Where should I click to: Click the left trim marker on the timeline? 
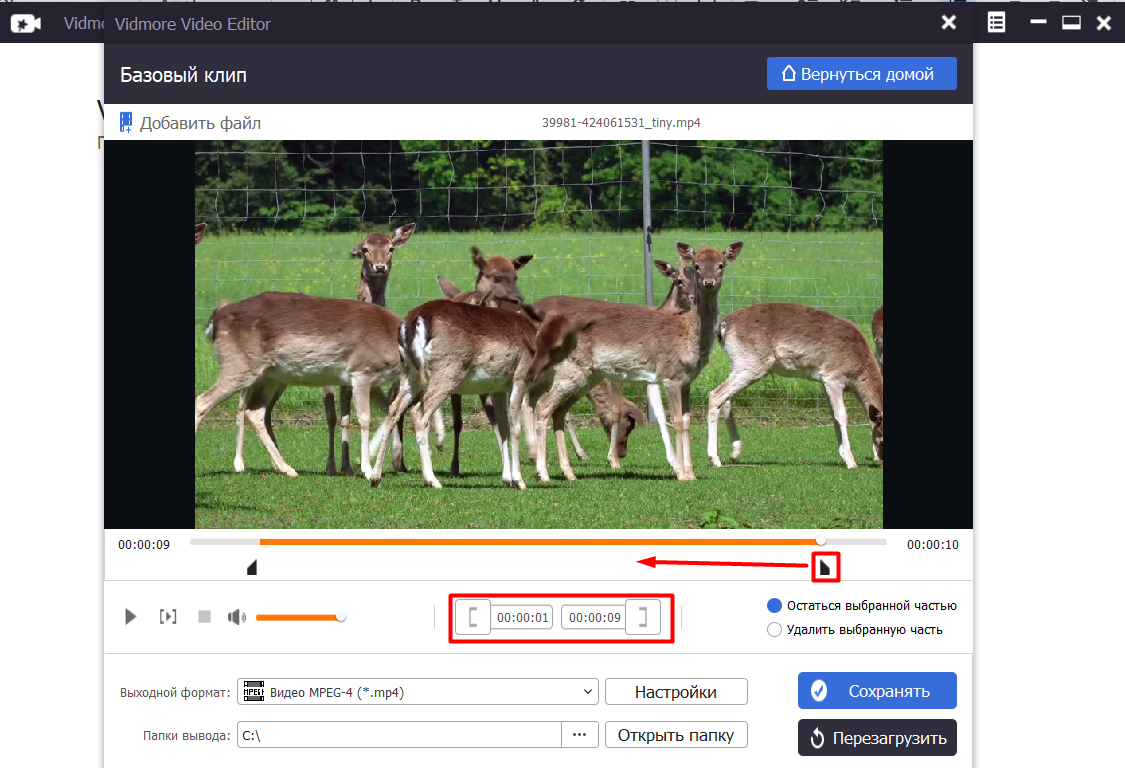[x=252, y=568]
